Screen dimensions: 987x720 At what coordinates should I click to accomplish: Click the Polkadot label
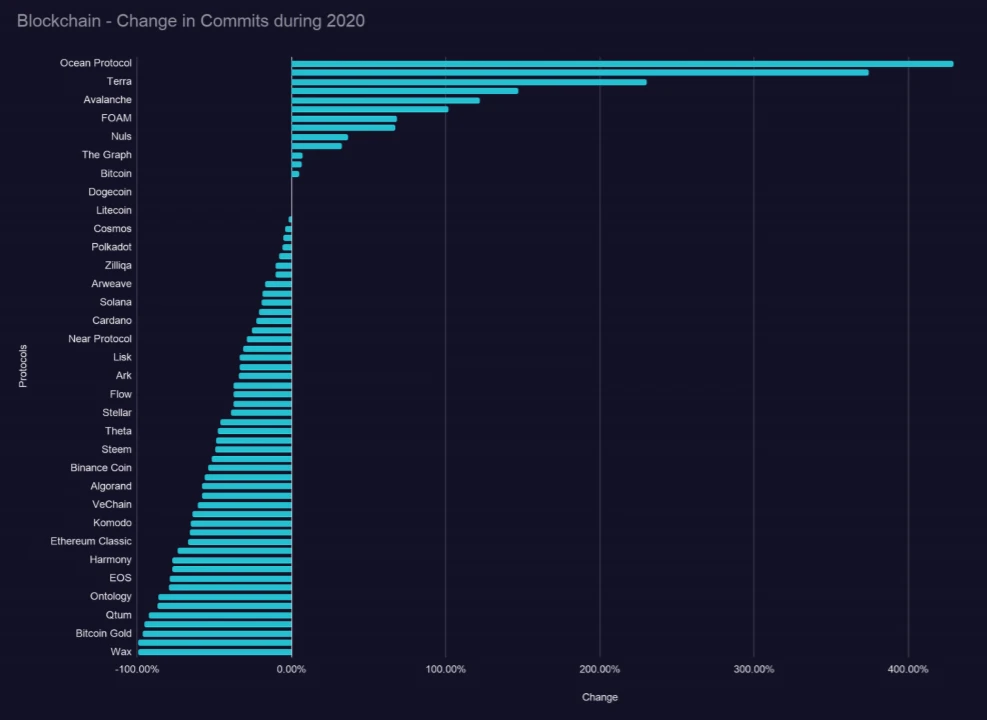pyautogui.click(x=111, y=247)
